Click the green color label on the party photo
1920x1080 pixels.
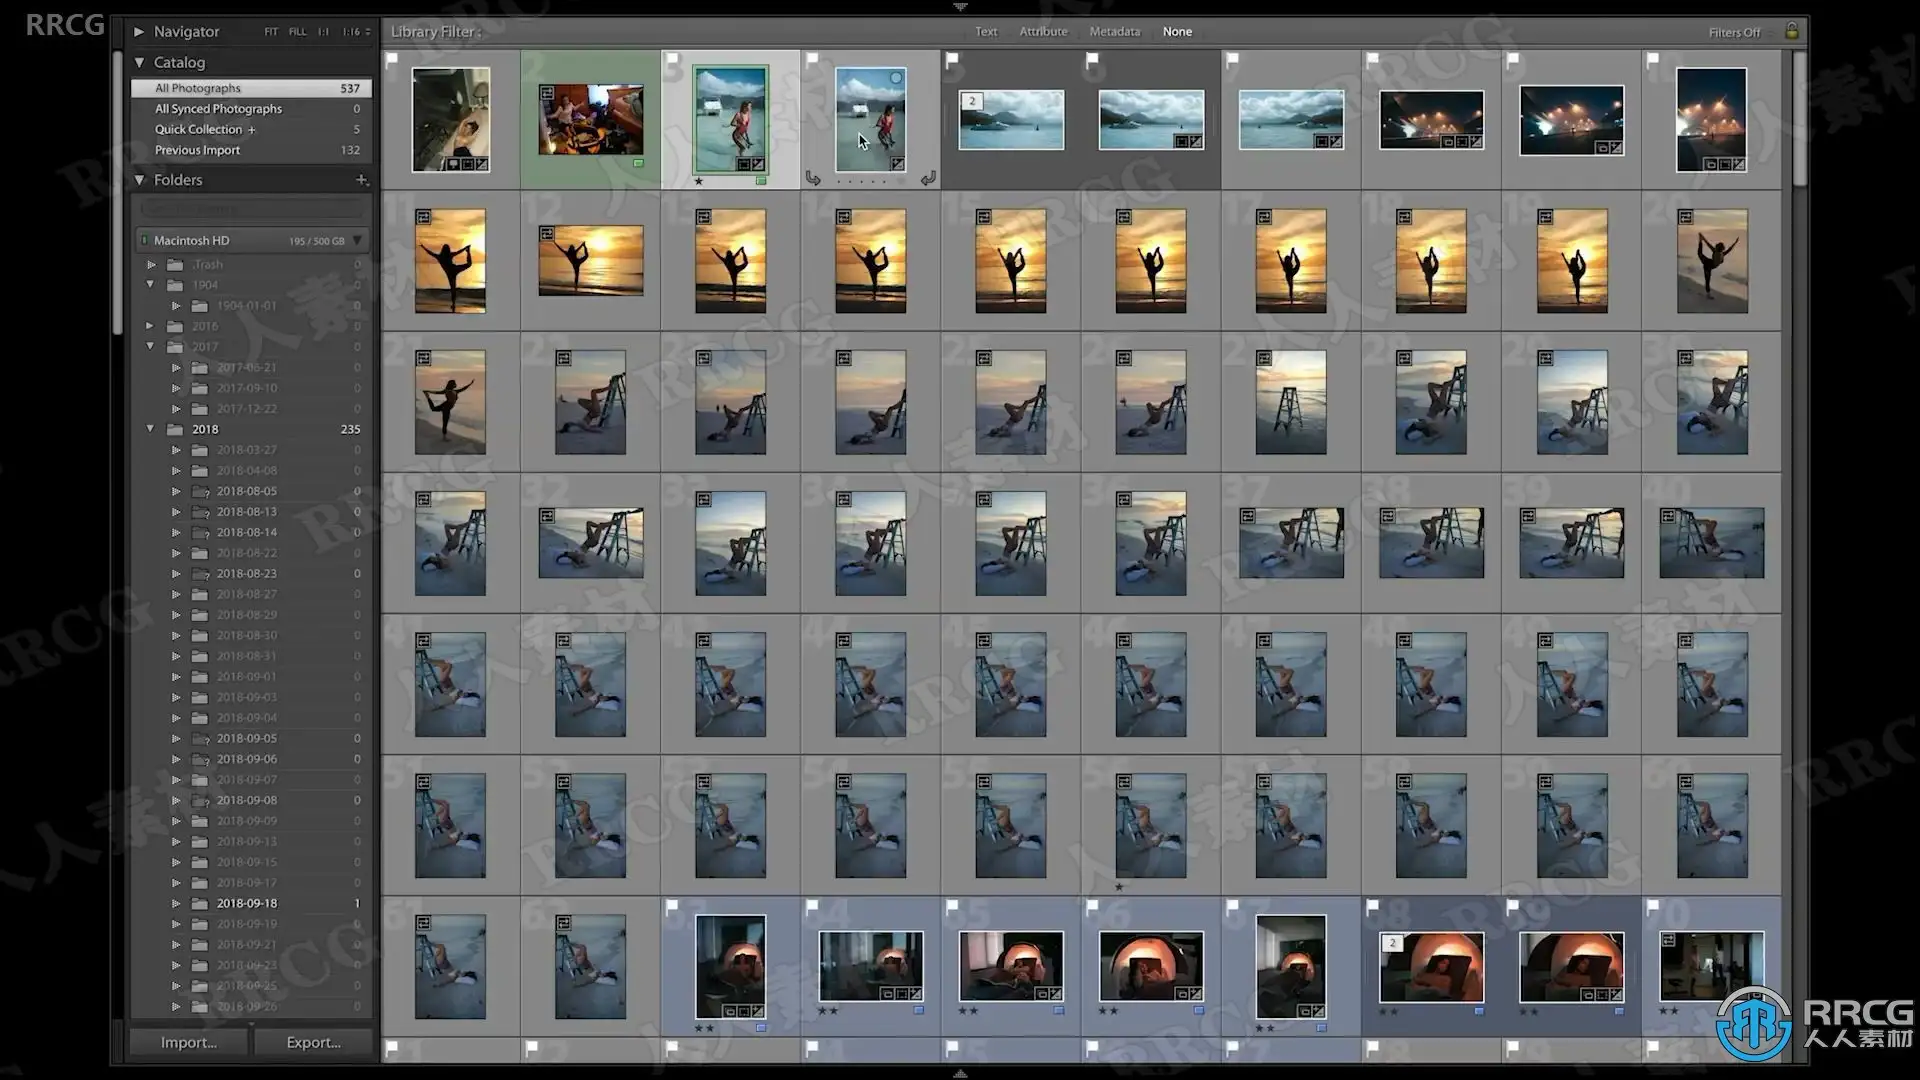pyautogui.click(x=638, y=163)
